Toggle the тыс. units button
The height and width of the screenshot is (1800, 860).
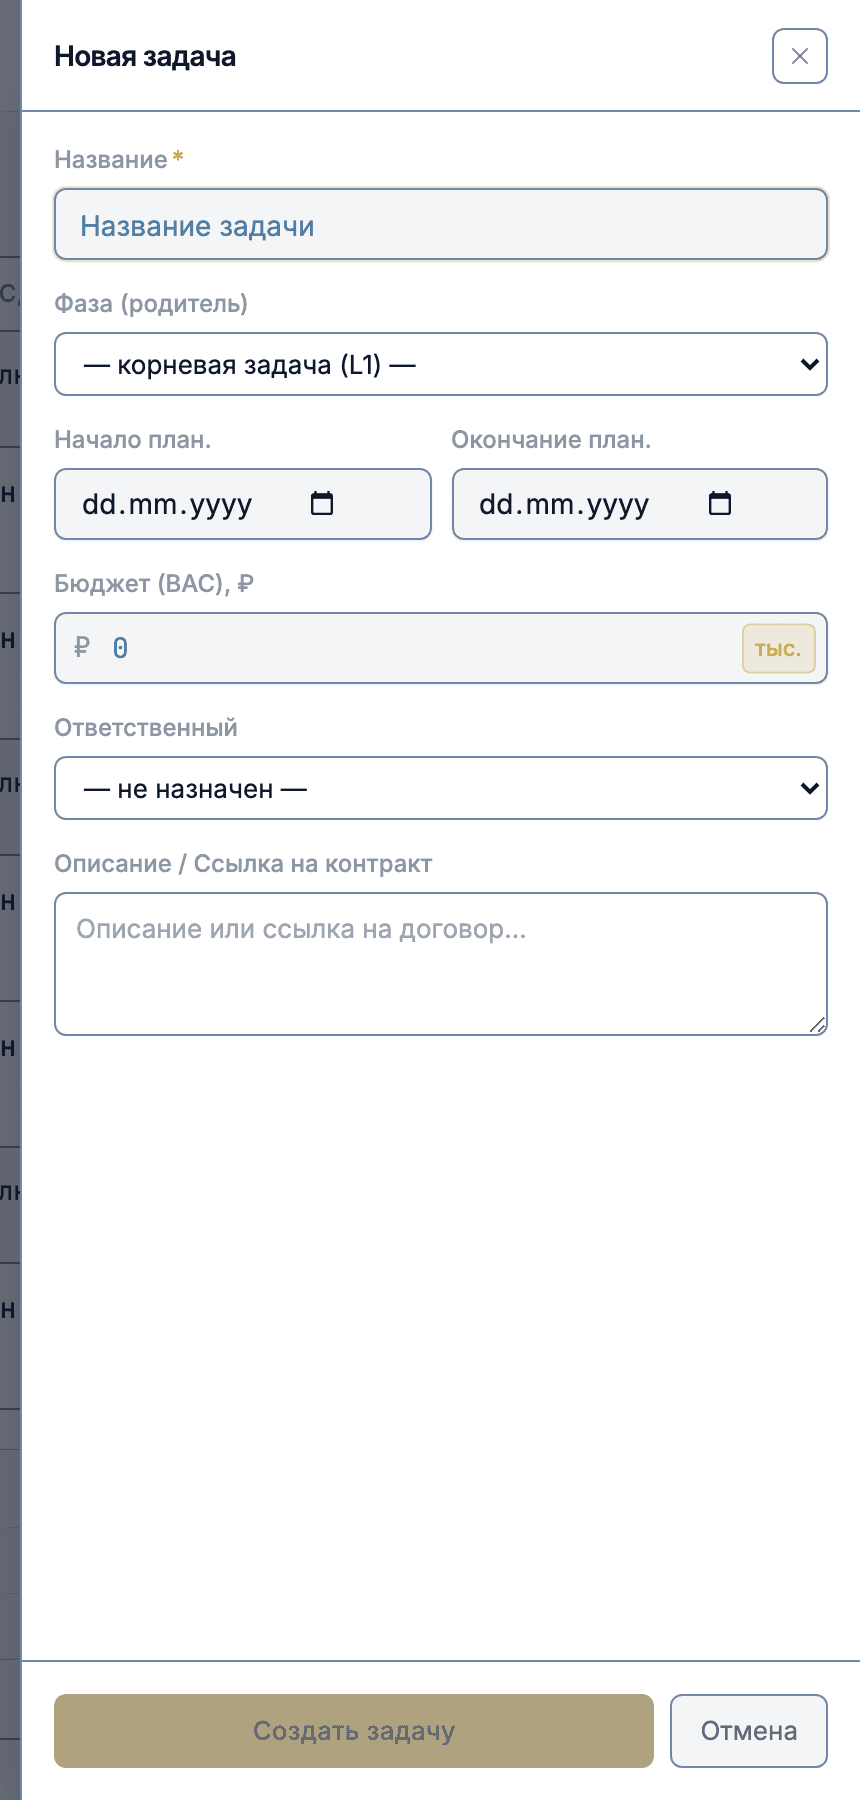(x=778, y=648)
